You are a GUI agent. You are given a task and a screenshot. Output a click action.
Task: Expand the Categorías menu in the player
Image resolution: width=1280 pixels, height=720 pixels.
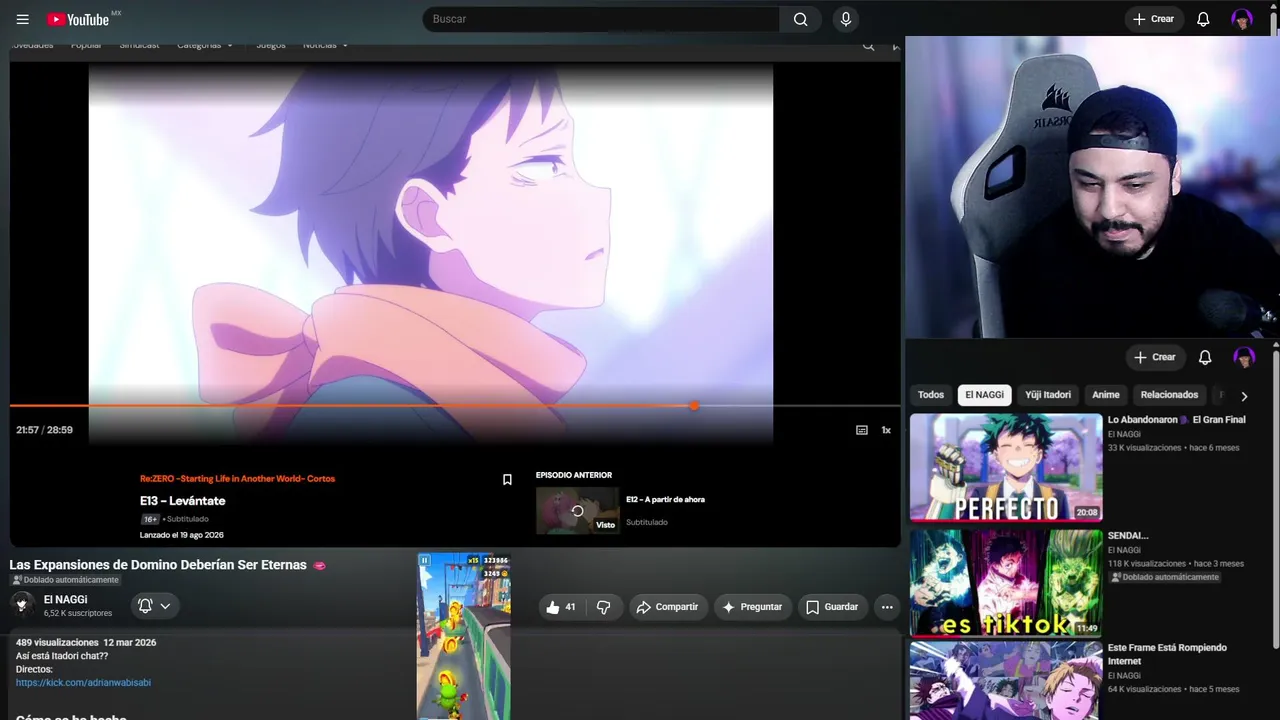(x=205, y=45)
